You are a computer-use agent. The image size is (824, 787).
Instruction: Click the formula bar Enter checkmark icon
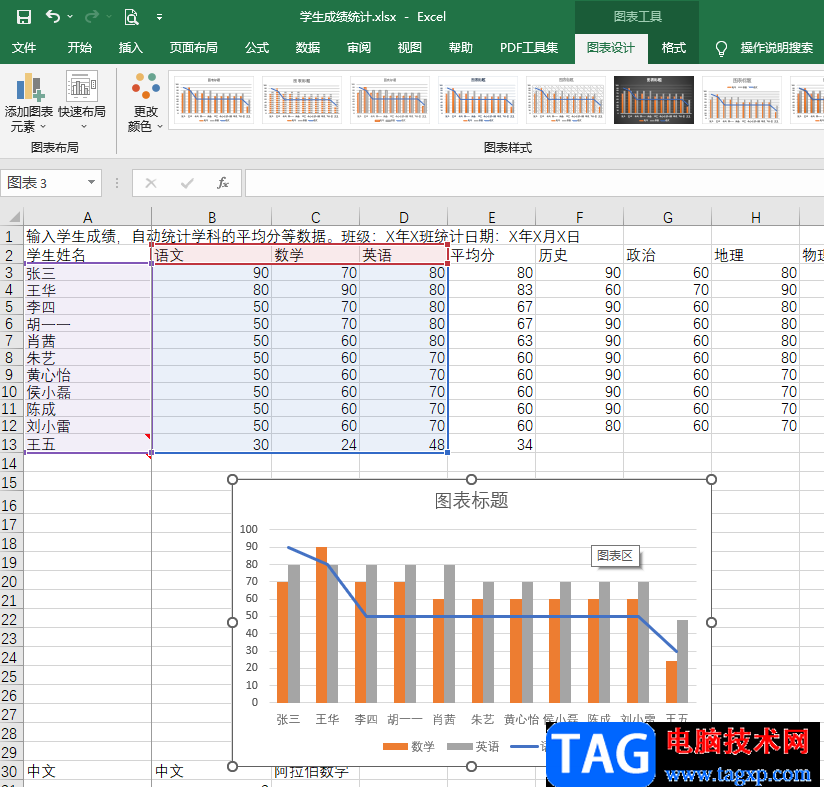click(x=187, y=183)
